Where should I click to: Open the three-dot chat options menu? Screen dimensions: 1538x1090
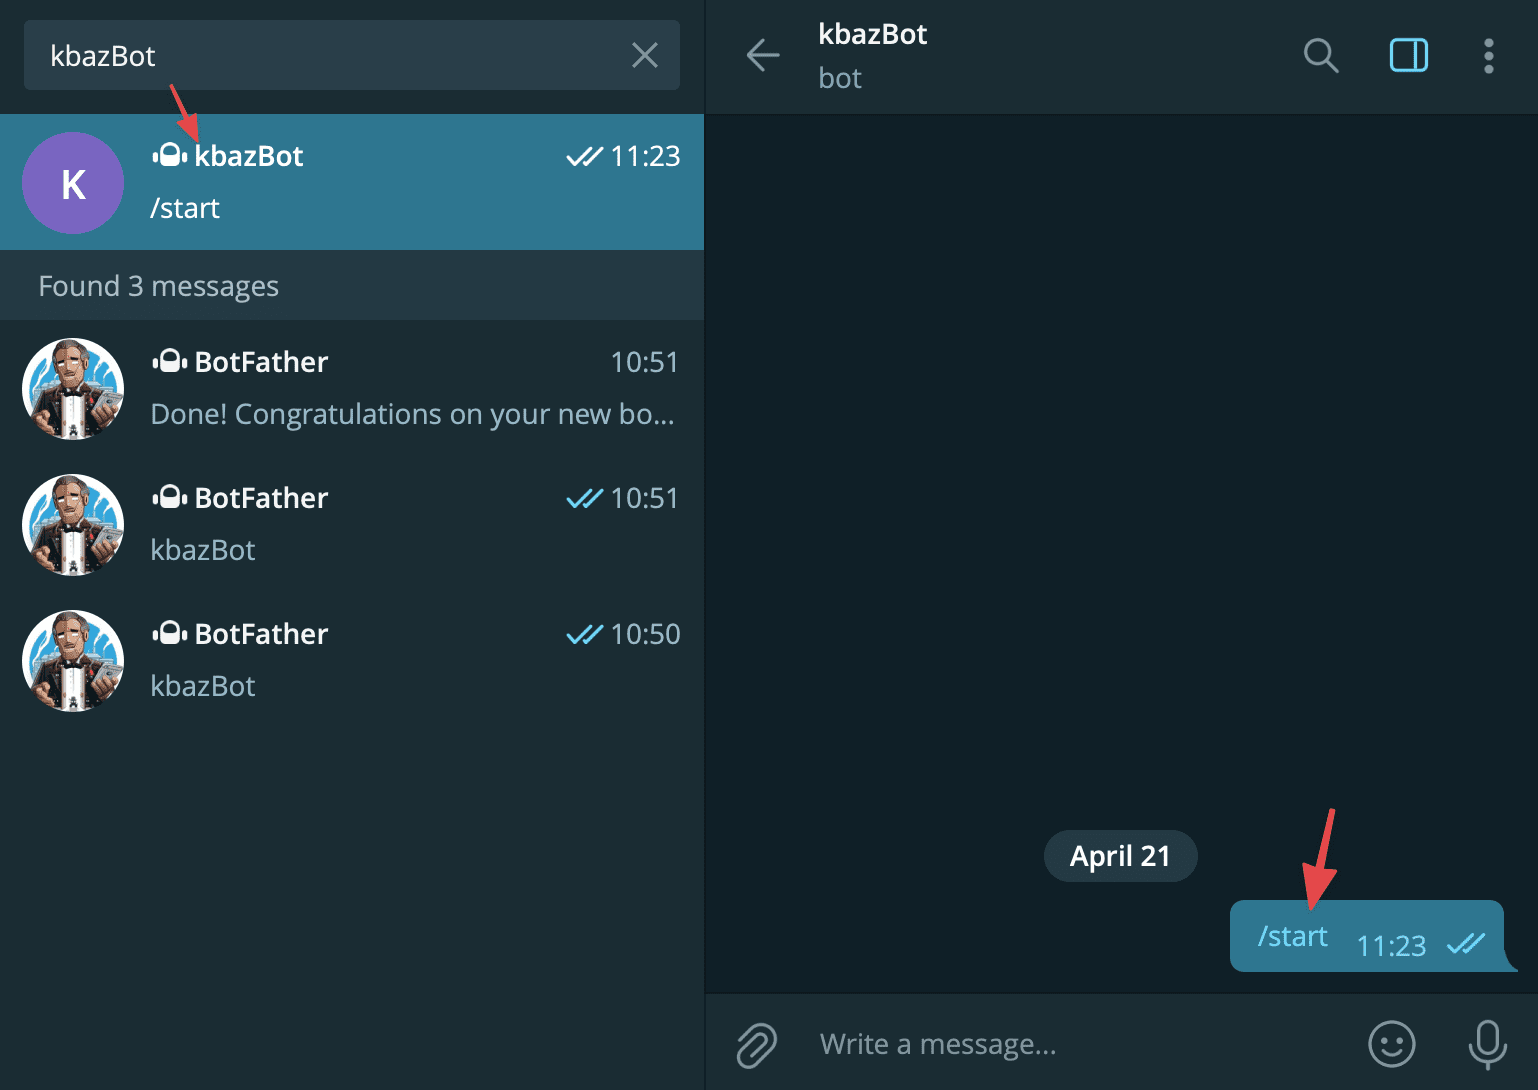pos(1488,56)
